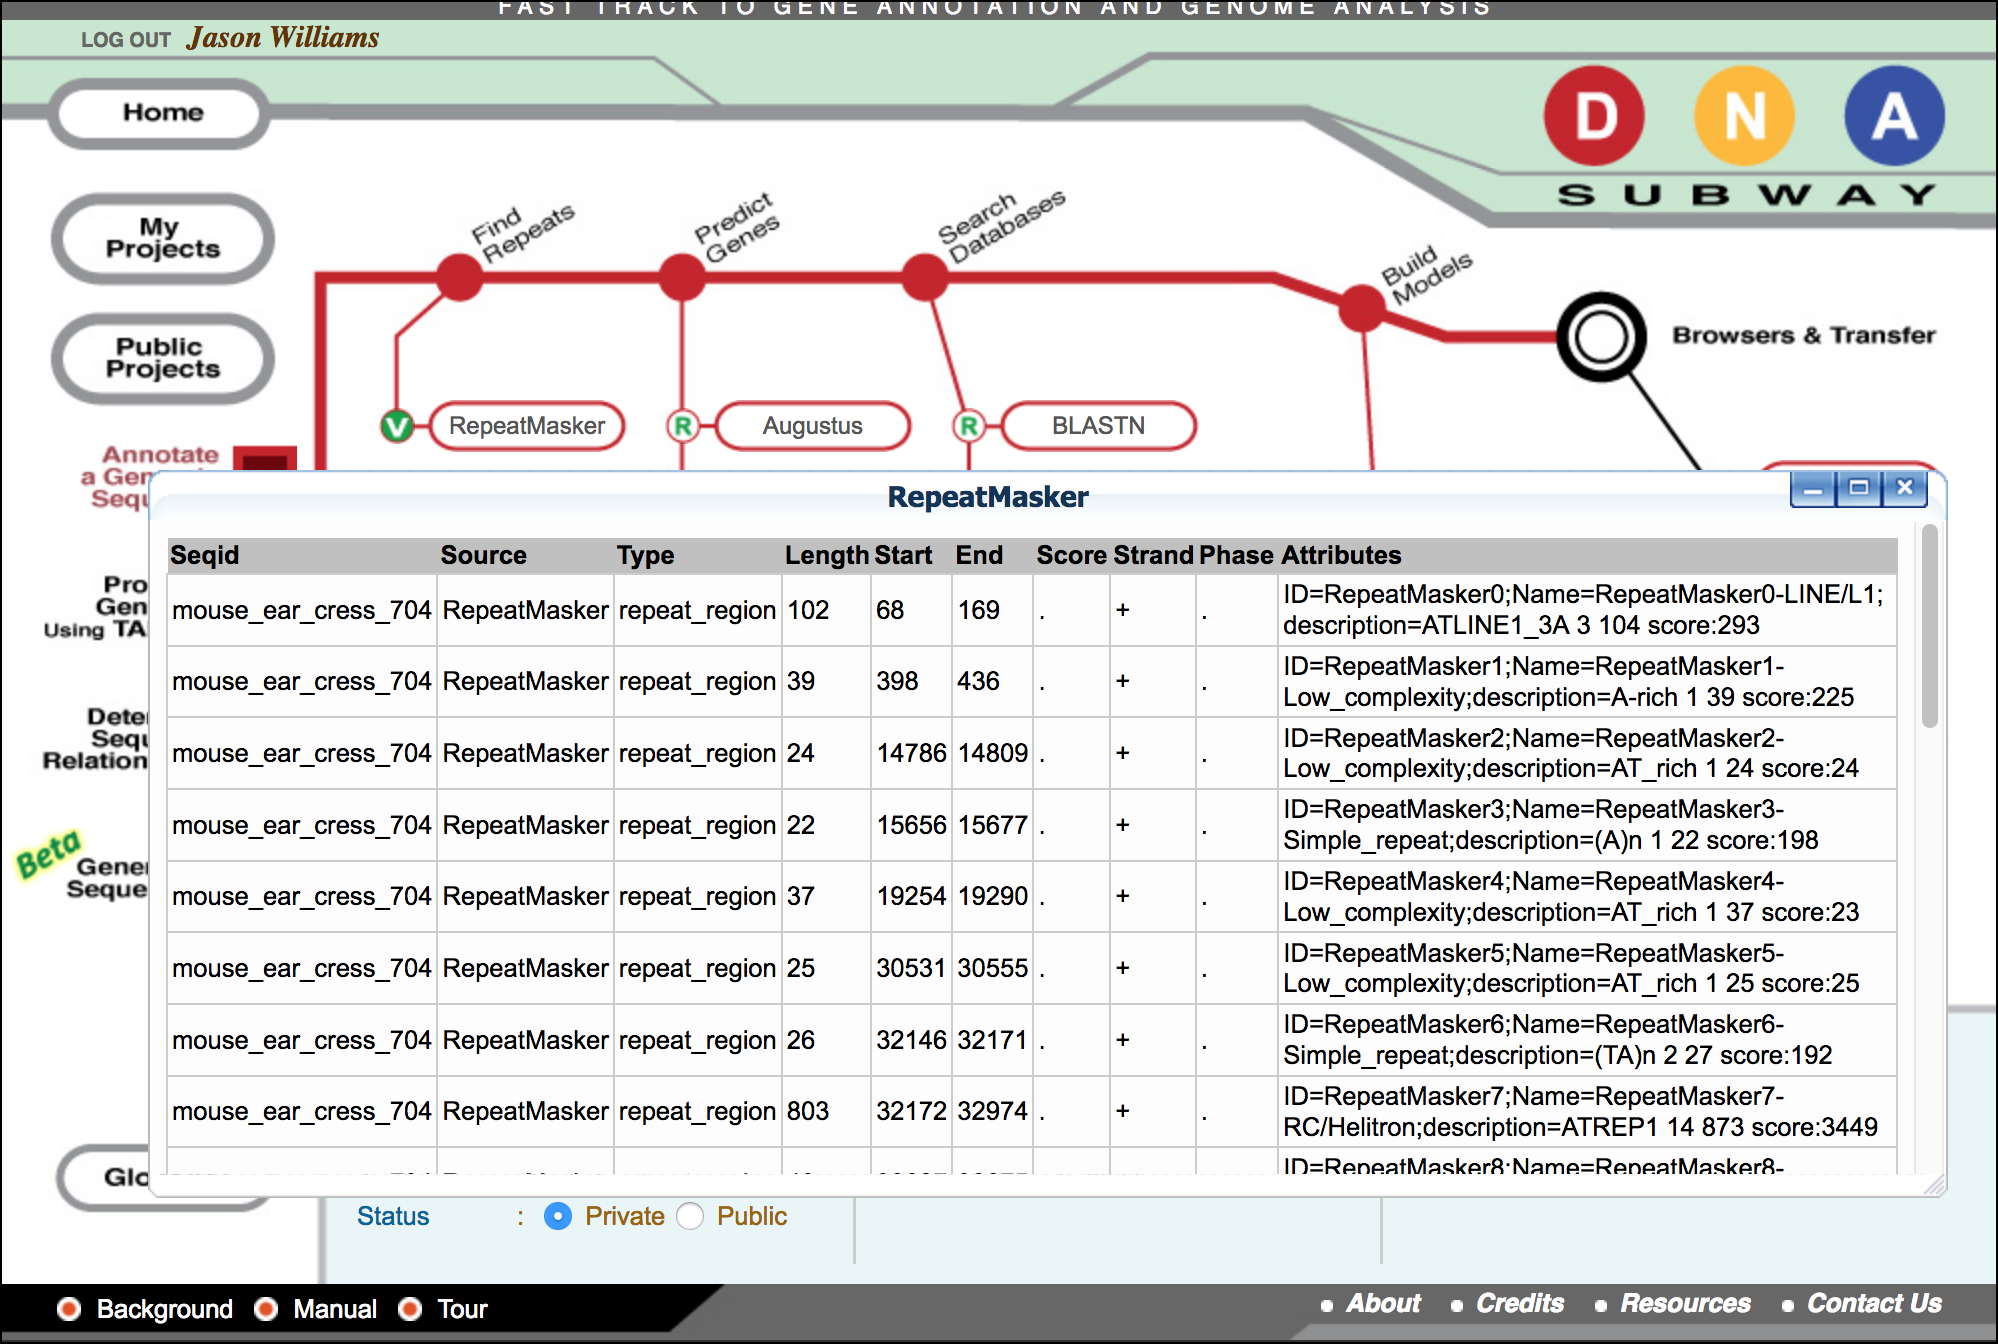This screenshot has width=1998, height=1344.
Task: Click the Build Models red station dot
Action: (1362, 307)
